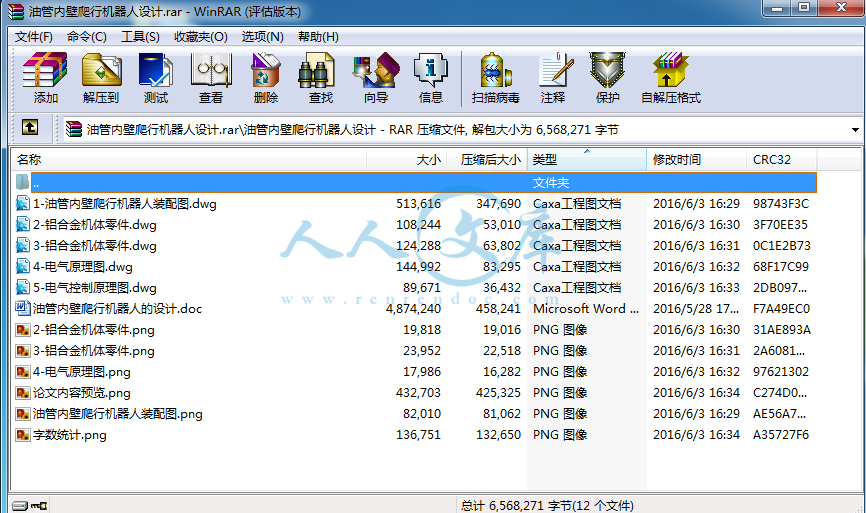Click the 文件夹 type cell in the '..' row
Screen dimensions: 866x513
click(x=551, y=183)
